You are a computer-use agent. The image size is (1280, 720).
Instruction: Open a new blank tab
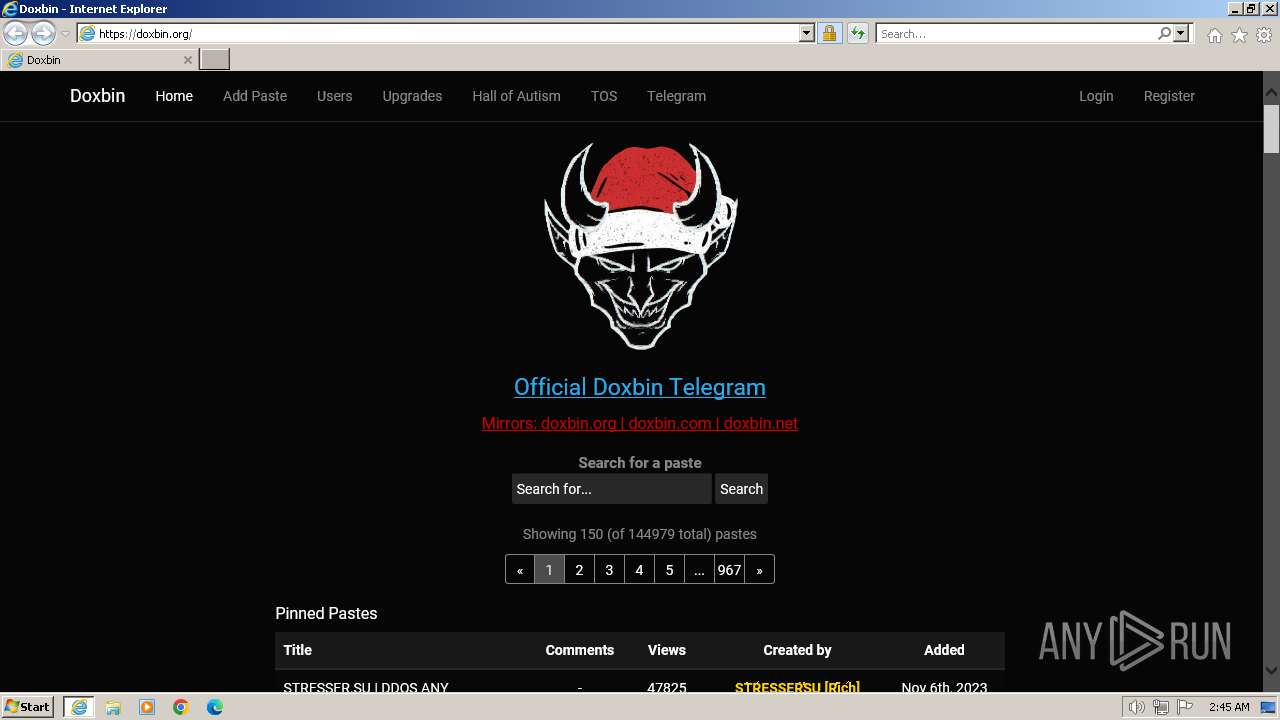(215, 60)
